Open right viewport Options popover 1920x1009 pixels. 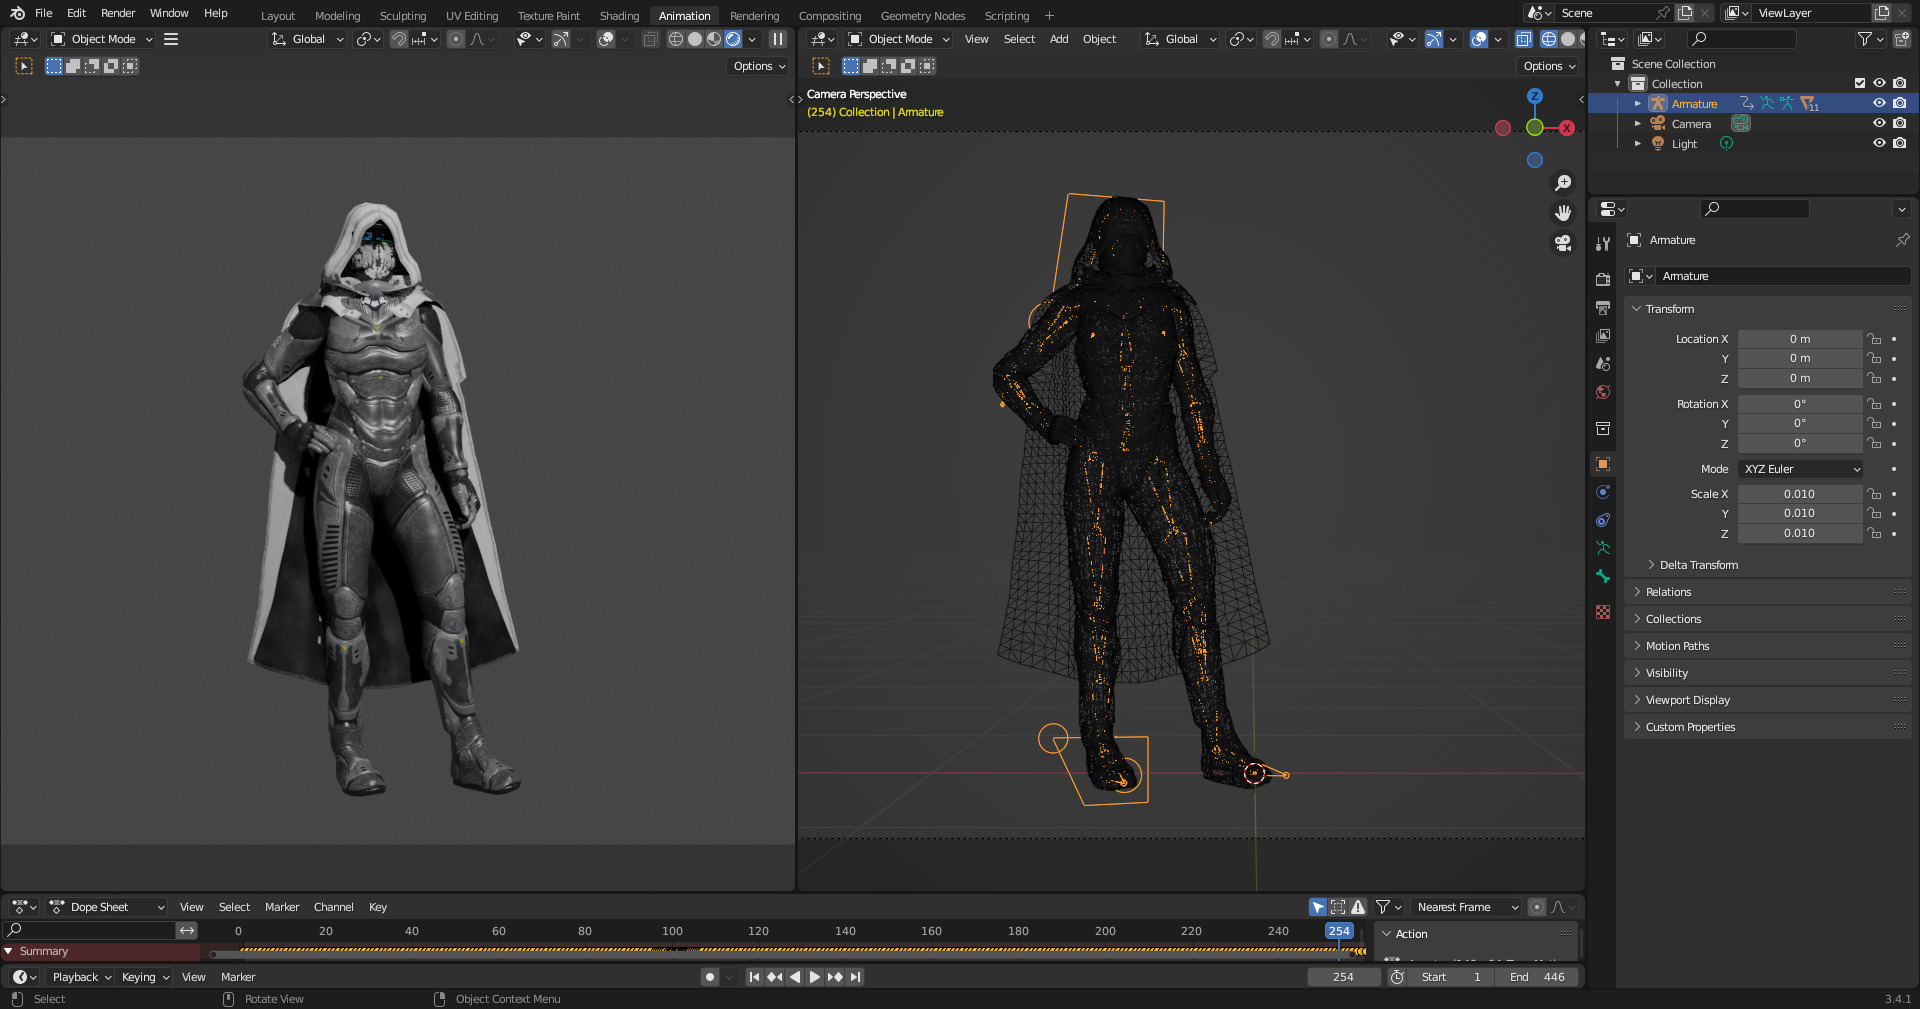pyautogui.click(x=1549, y=66)
